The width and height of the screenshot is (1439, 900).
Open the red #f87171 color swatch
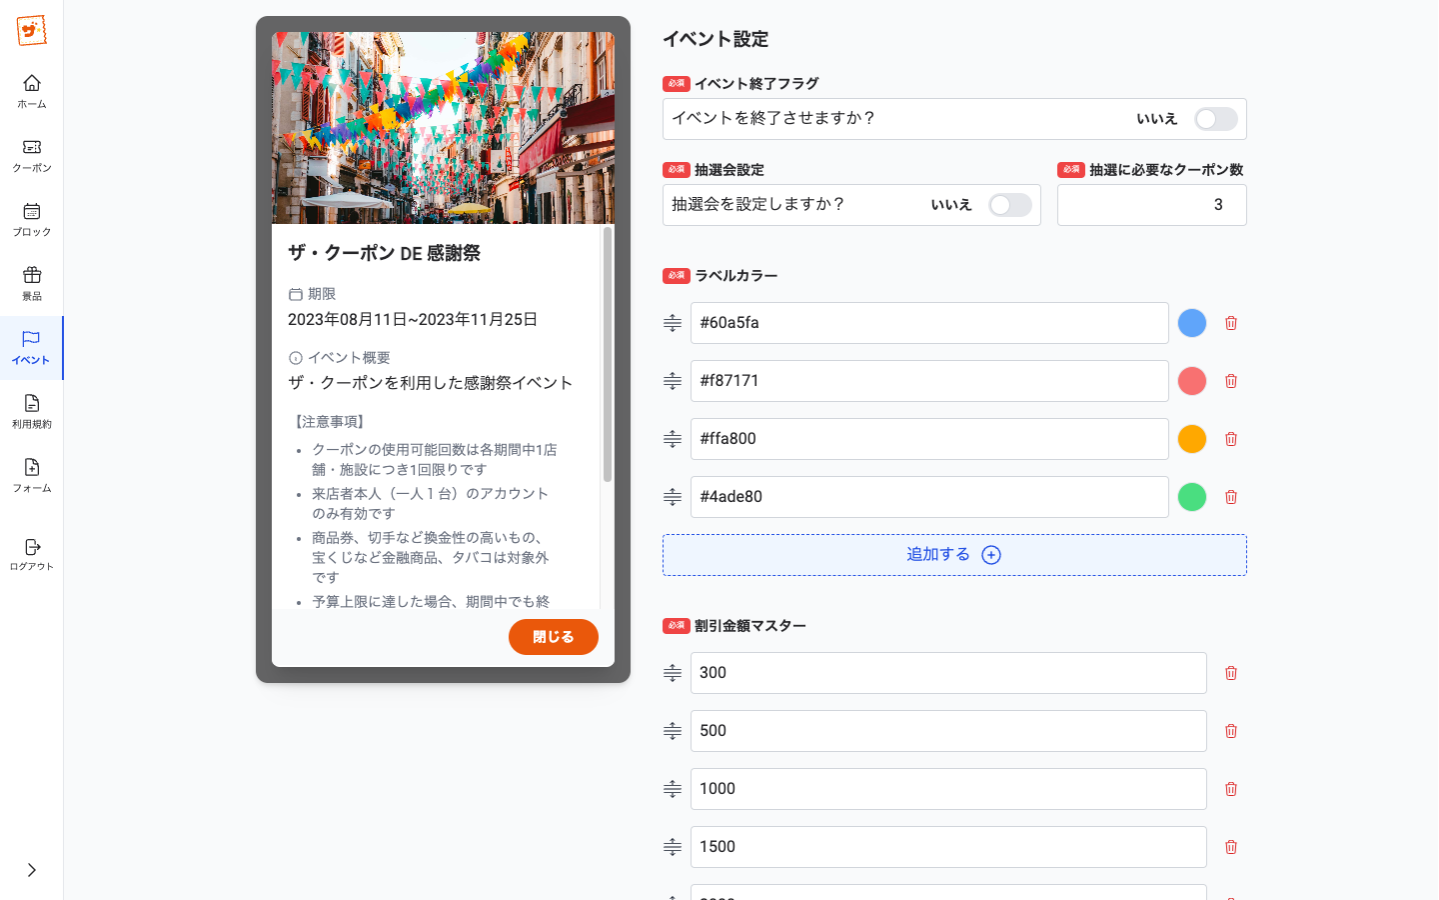tap(1192, 381)
